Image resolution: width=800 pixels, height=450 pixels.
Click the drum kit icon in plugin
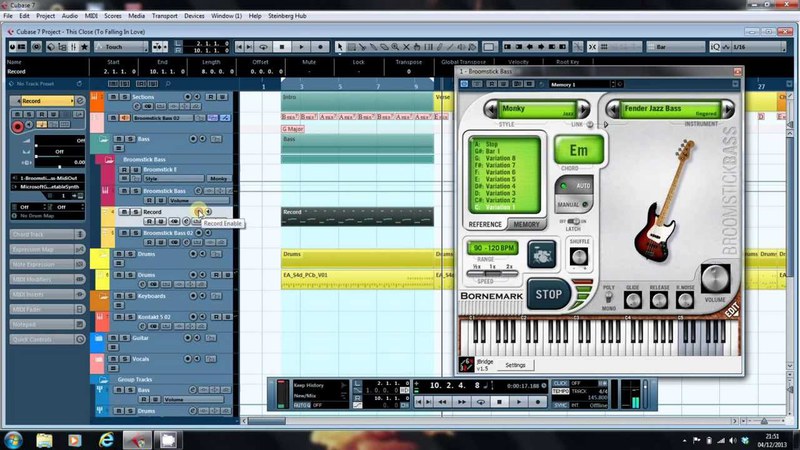click(x=541, y=254)
